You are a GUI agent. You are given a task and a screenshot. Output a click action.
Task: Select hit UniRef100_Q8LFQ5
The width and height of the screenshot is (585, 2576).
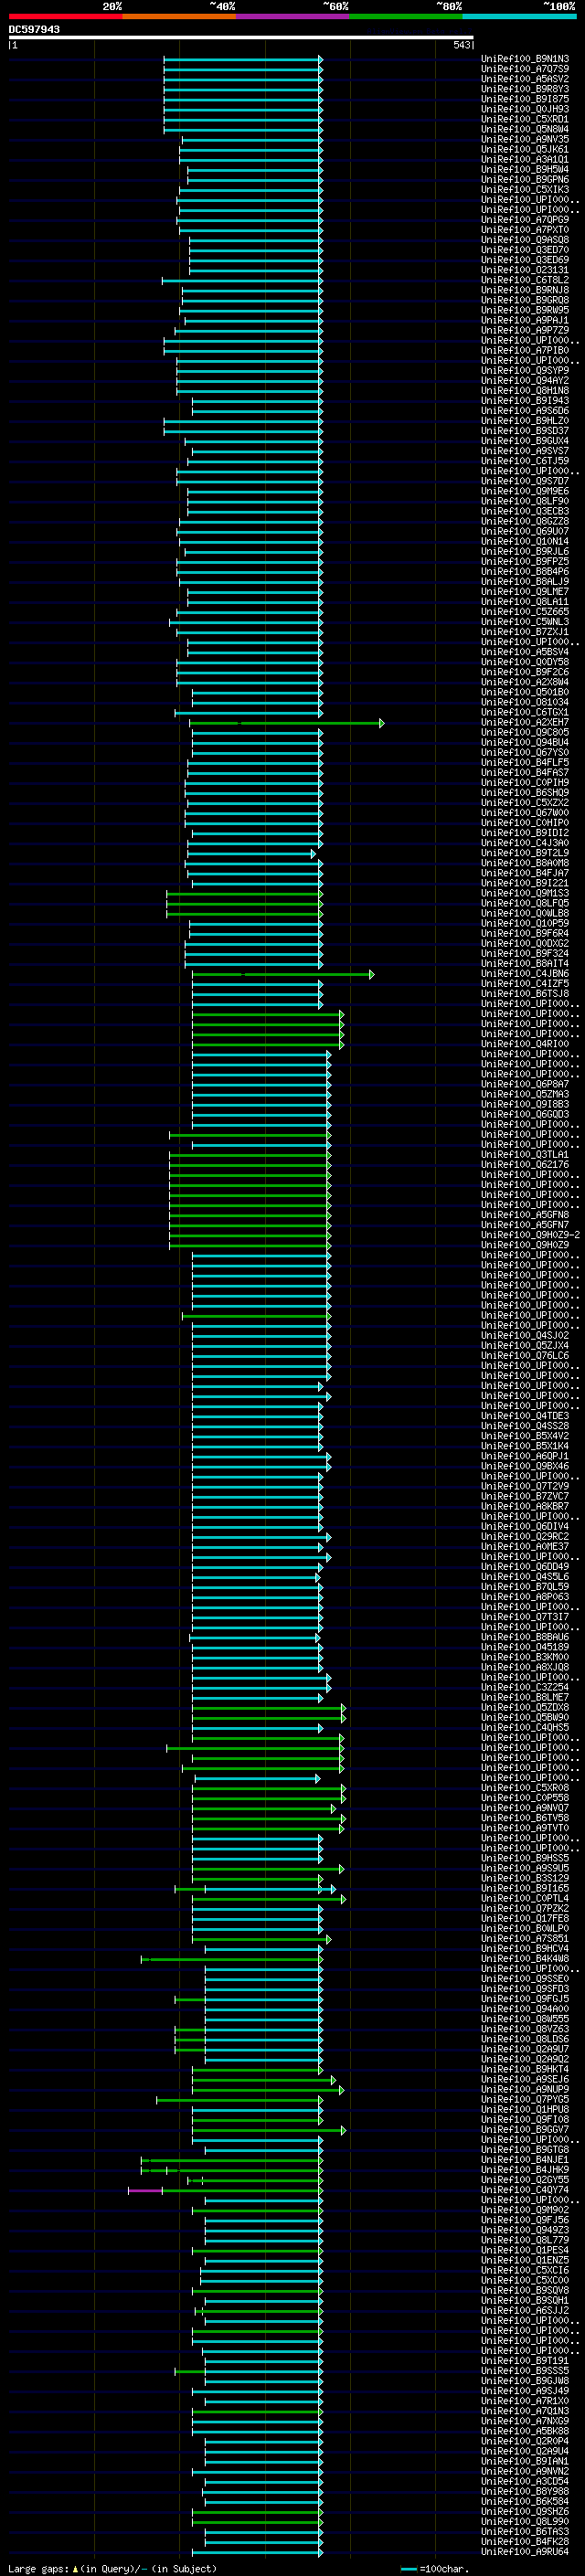pyautogui.click(x=525, y=903)
